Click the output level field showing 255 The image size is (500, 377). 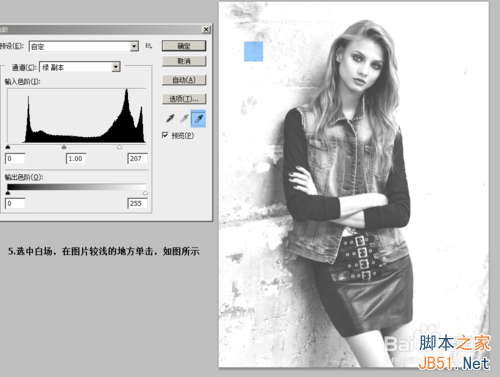[137, 203]
